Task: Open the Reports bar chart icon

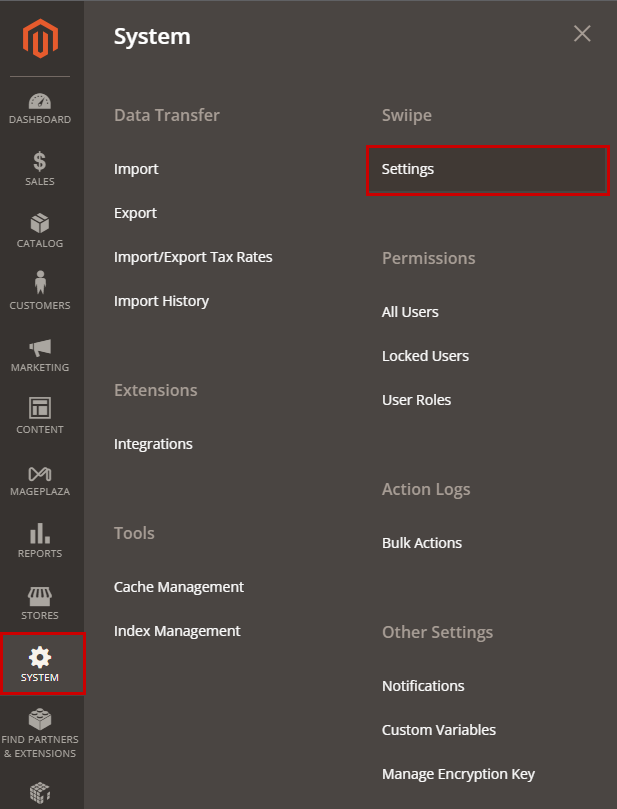Action: pos(40,534)
